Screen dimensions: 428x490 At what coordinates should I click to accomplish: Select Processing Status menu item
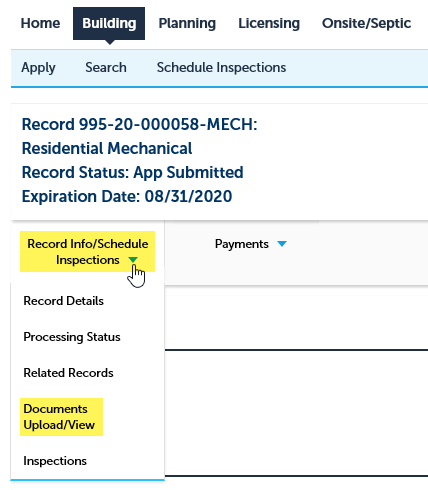(x=72, y=337)
